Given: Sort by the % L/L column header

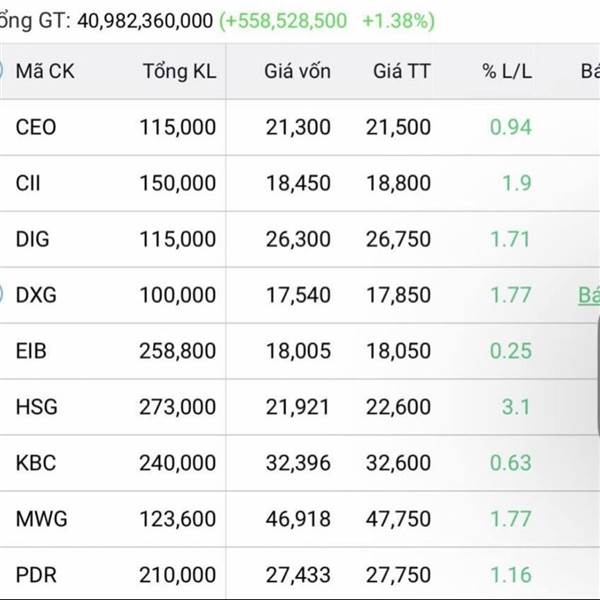Looking at the screenshot, I should click(x=506, y=71).
